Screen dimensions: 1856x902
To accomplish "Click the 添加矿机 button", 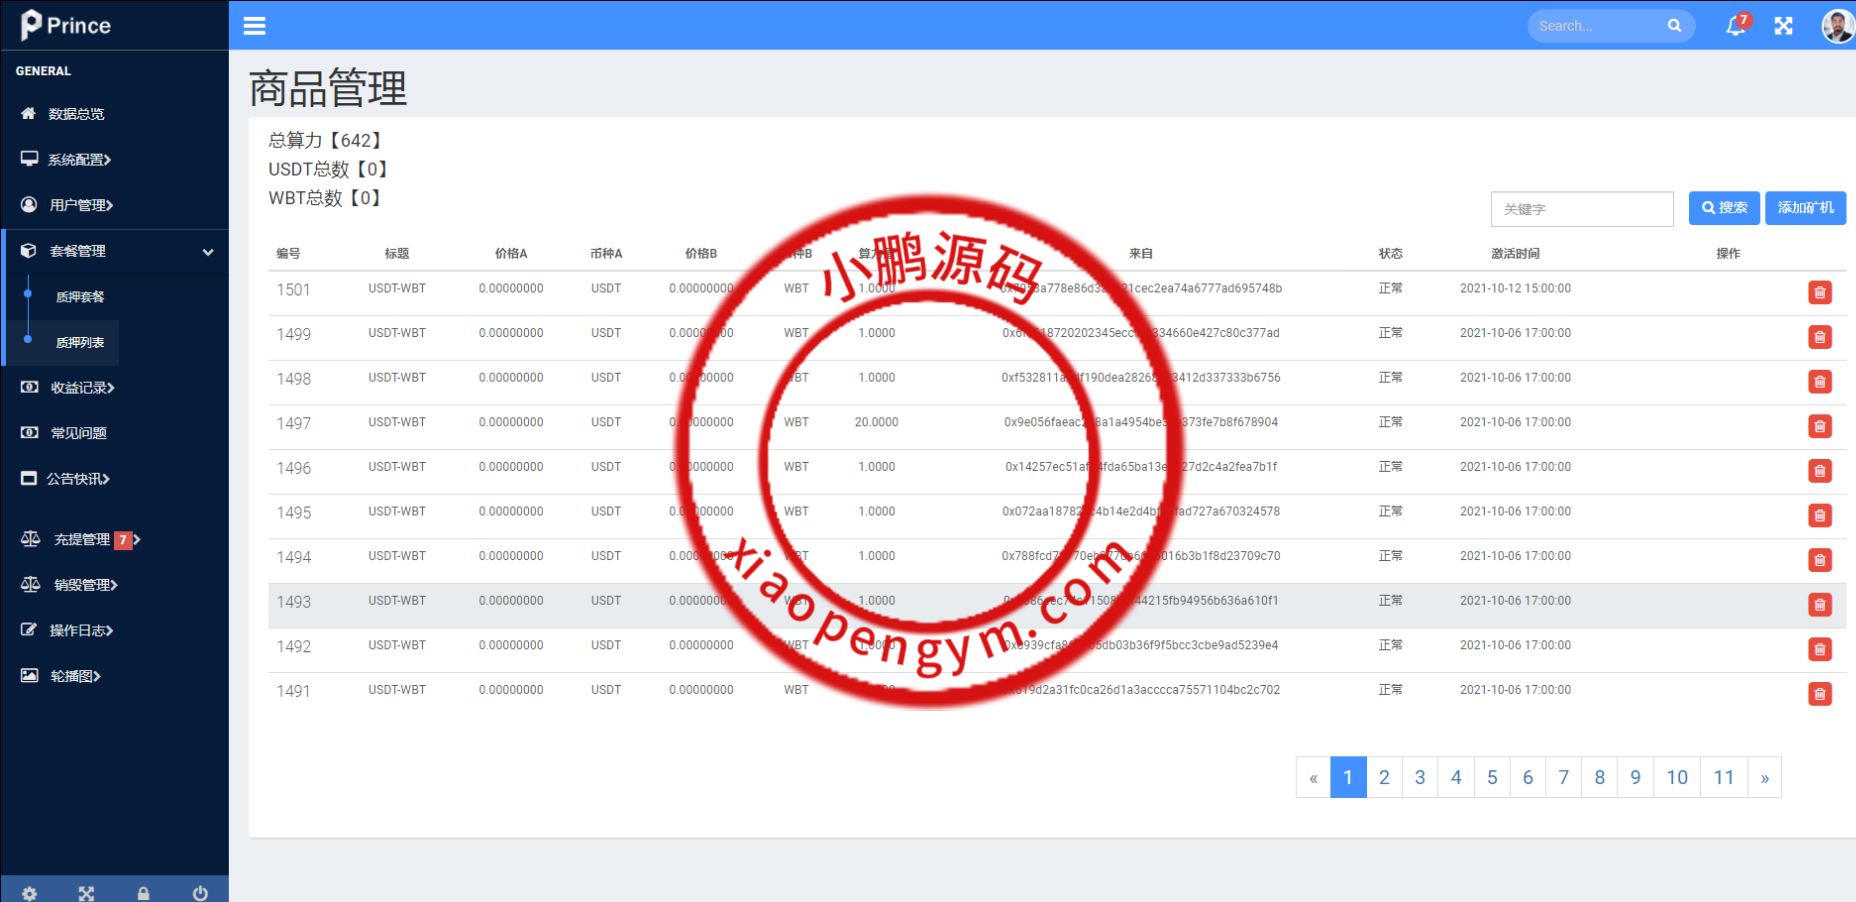I will (x=1805, y=208).
